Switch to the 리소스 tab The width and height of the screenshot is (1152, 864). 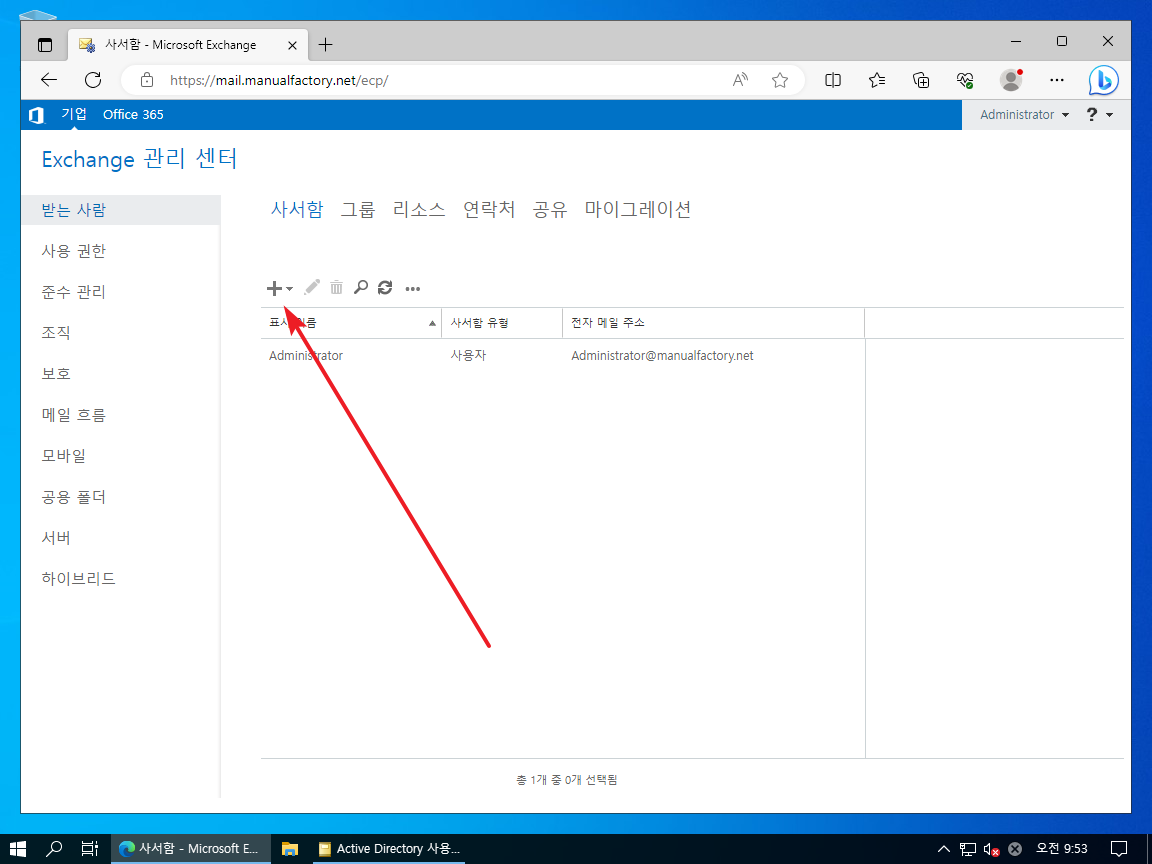(x=419, y=209)
